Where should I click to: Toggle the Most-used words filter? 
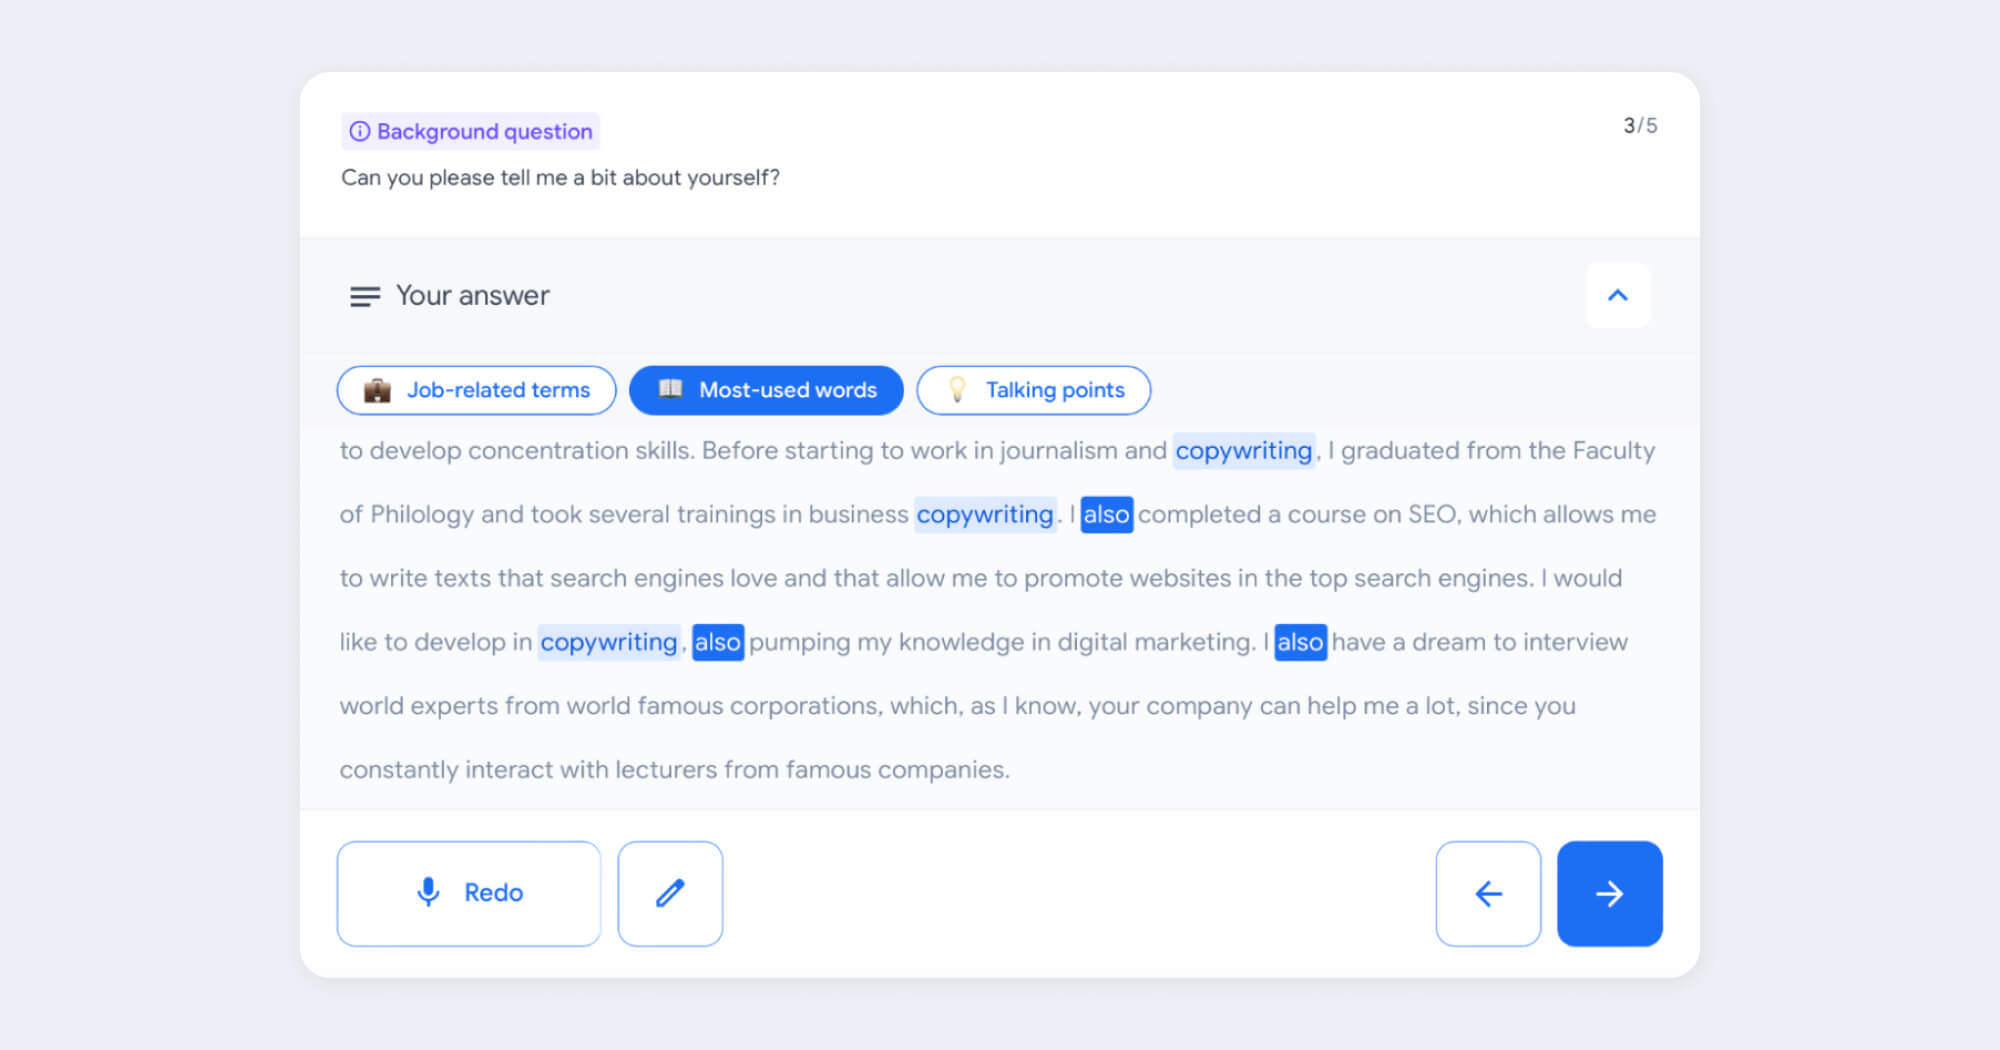[x=766, y=390]
